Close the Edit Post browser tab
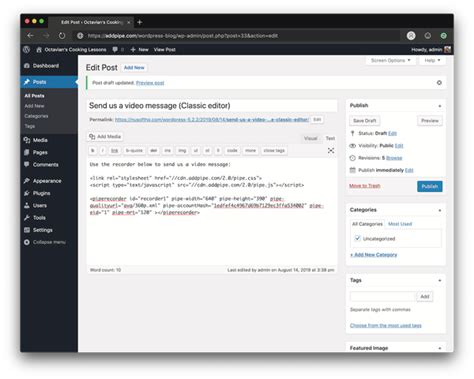This screenshot has width=474, height=379. (129, 22)
